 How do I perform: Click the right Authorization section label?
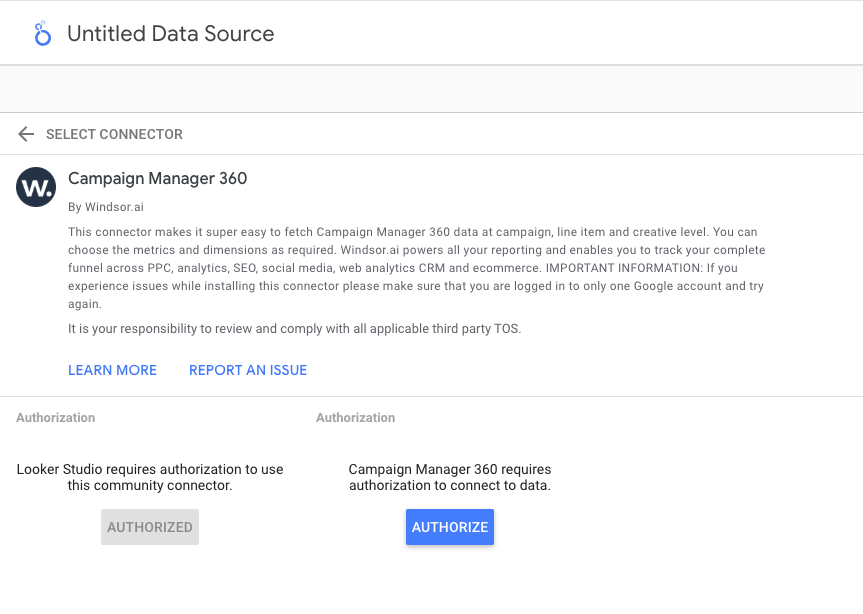coord(356,418)
